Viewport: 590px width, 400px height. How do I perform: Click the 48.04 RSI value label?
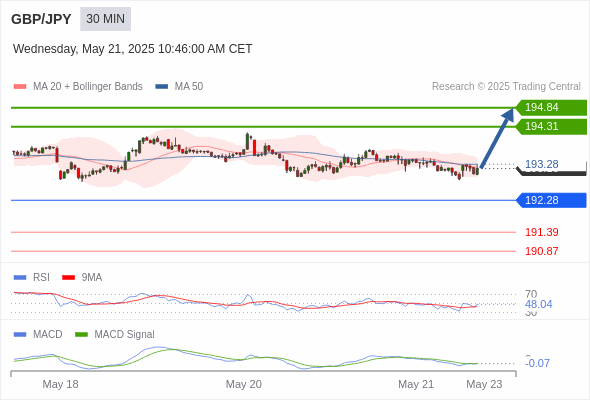pyautogui.click(x=538, y=304)
